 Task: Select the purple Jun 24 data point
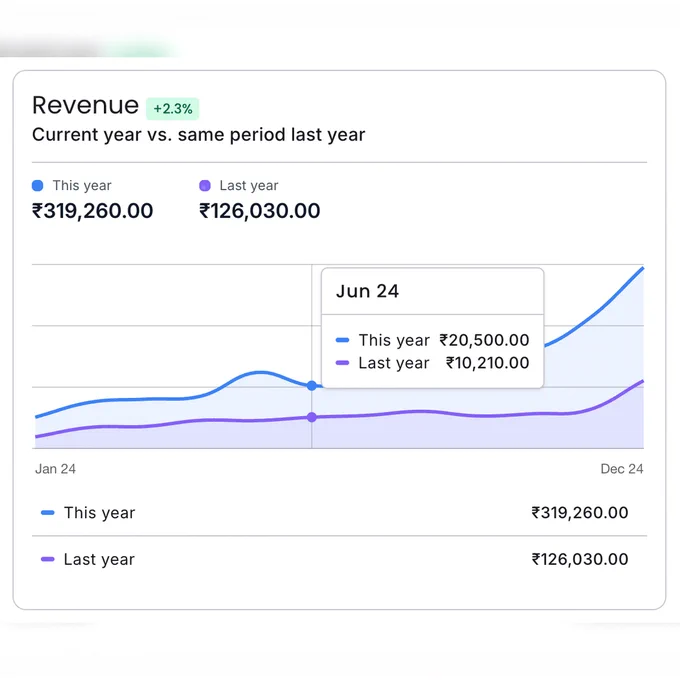tap(311, 417)
